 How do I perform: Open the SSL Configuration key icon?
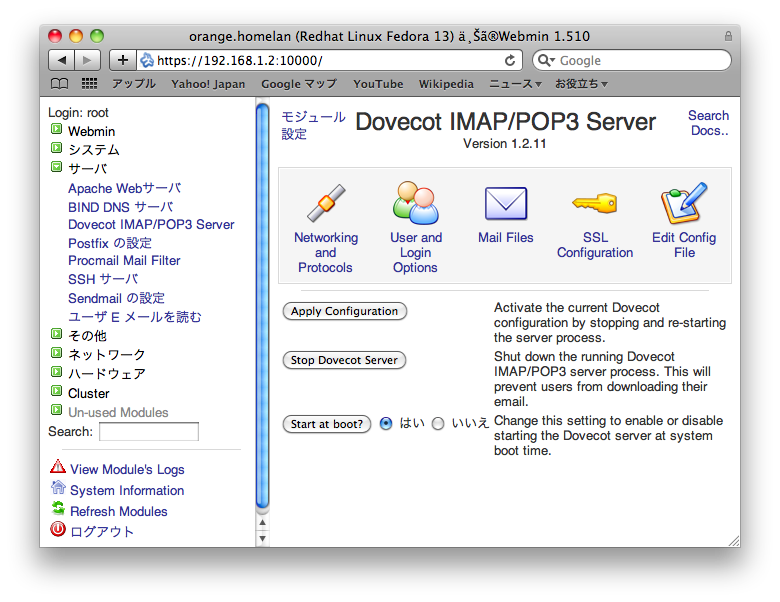[594, 204]
